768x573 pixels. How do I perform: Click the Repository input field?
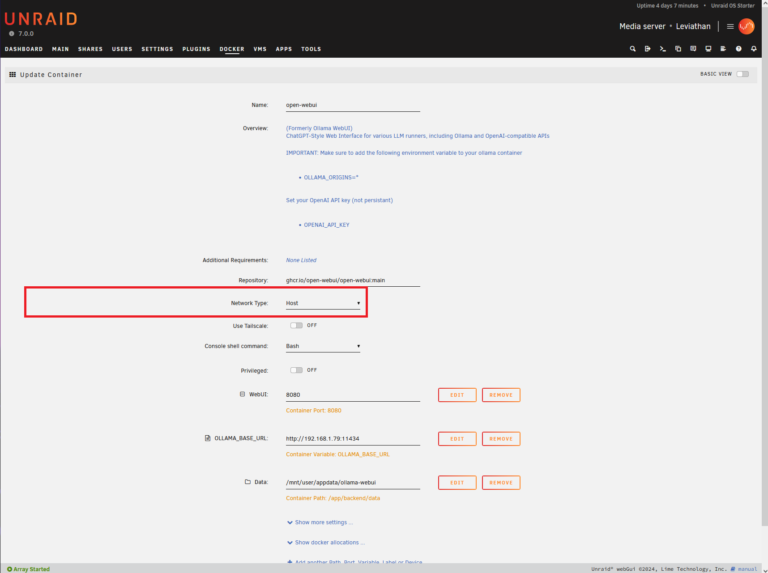pos(352,280)
